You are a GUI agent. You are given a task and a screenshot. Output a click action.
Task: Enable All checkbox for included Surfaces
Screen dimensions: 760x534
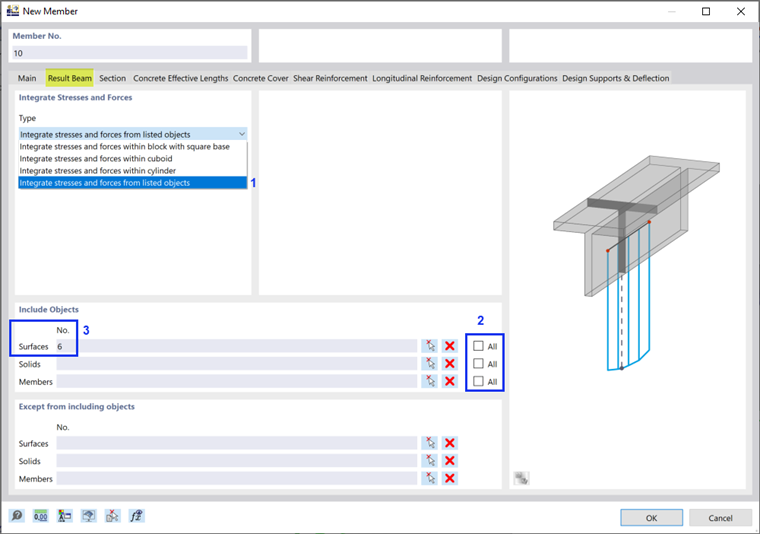click(478, 346)
